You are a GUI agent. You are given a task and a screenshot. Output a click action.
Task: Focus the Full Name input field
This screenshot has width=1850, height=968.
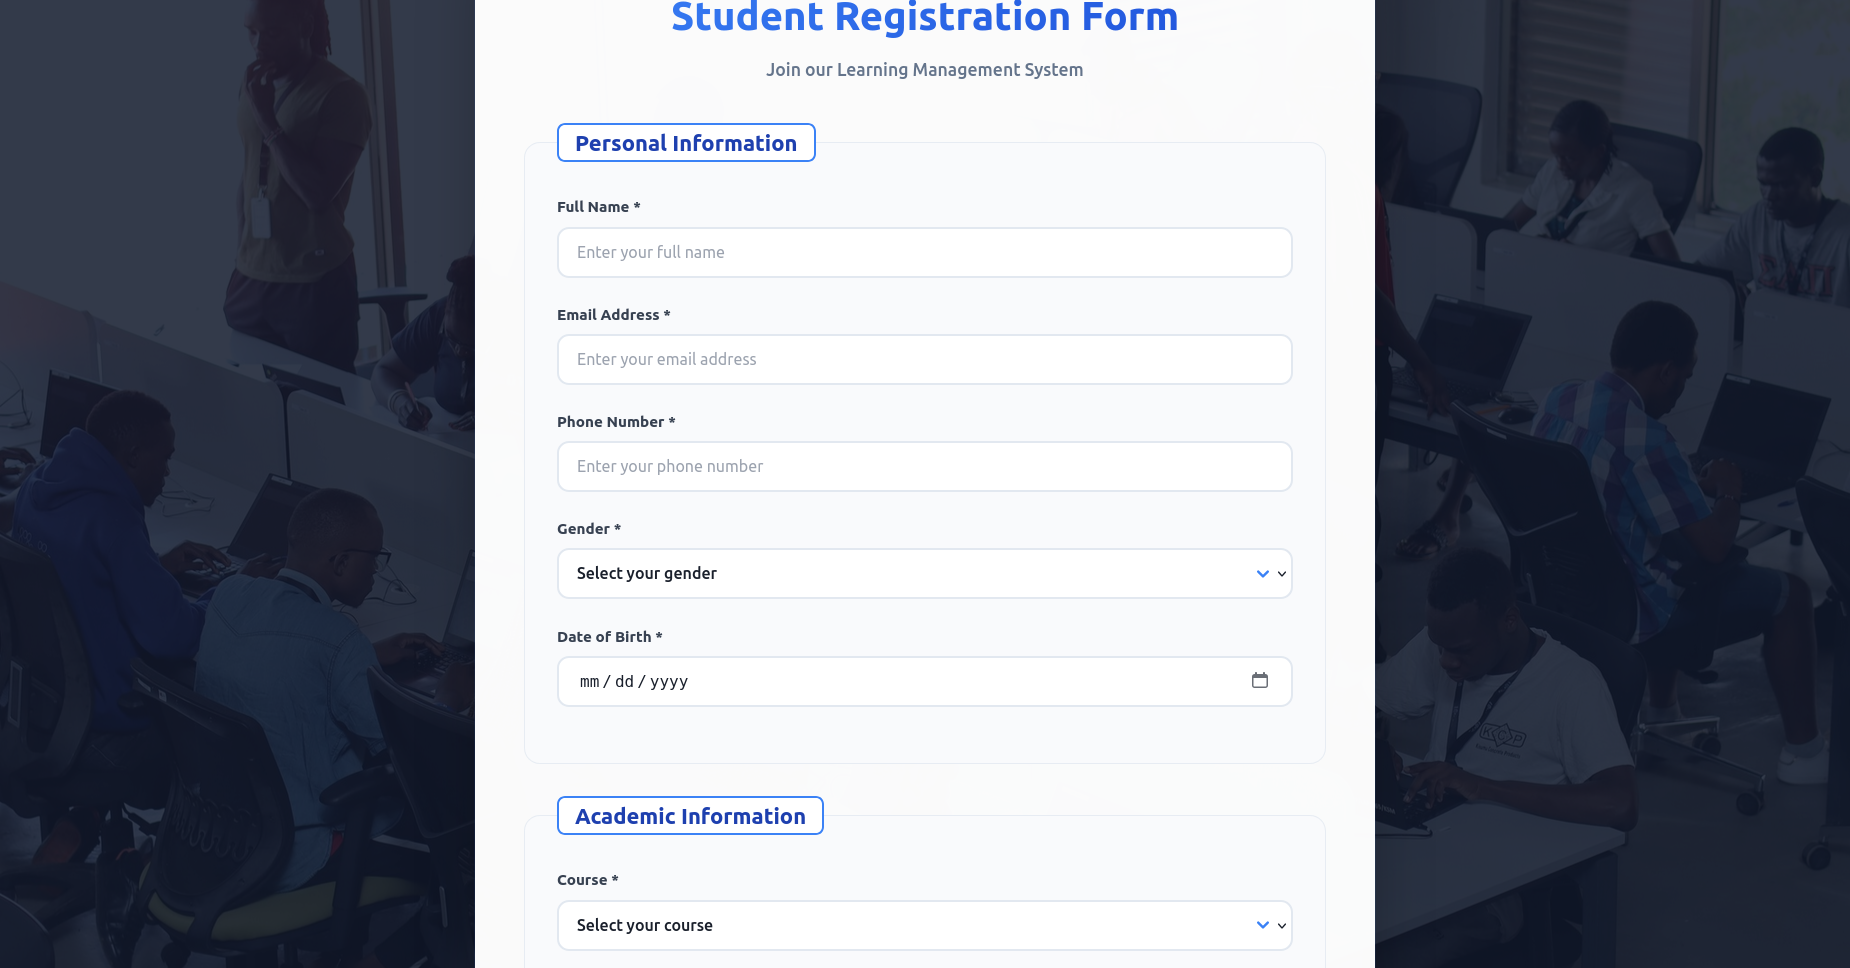[x=925, y=252]
